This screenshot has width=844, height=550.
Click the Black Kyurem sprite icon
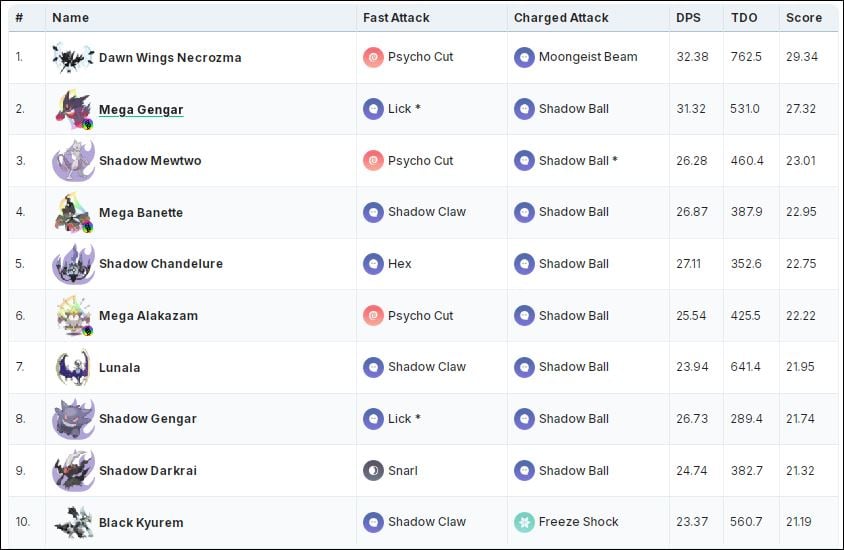coord(73,522)
